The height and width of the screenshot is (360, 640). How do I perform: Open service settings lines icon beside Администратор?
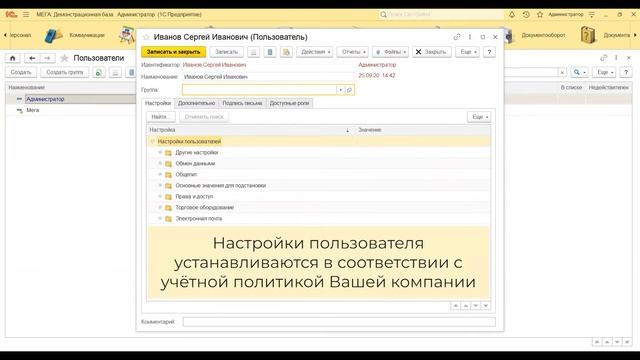[x=591, y=14]
